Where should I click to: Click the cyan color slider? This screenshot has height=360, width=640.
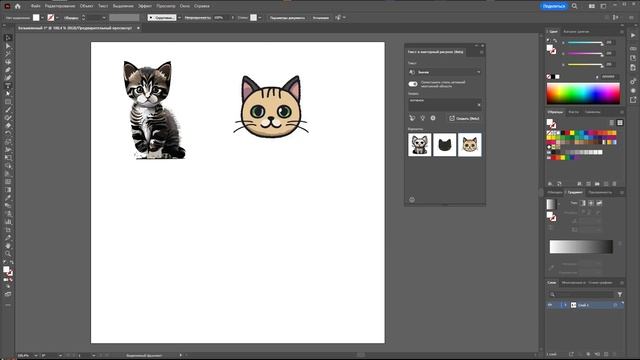[x=584, y=42]
